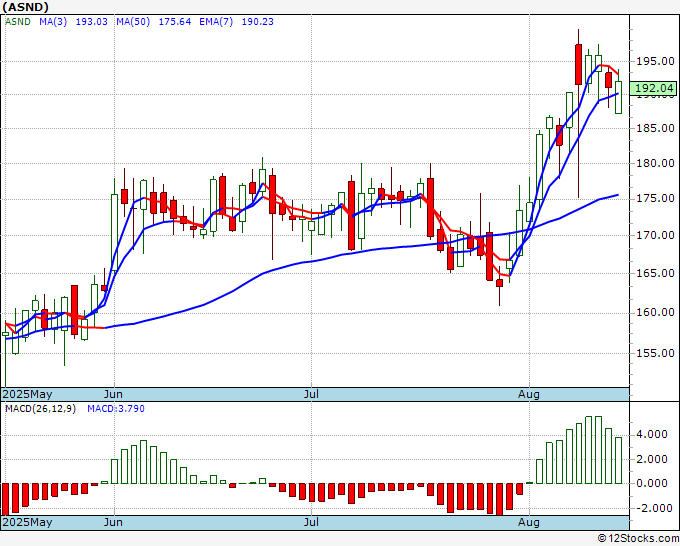The image size is (680, 546).
Task: Click the 160.00 price axis label
Action: [655, 312]
